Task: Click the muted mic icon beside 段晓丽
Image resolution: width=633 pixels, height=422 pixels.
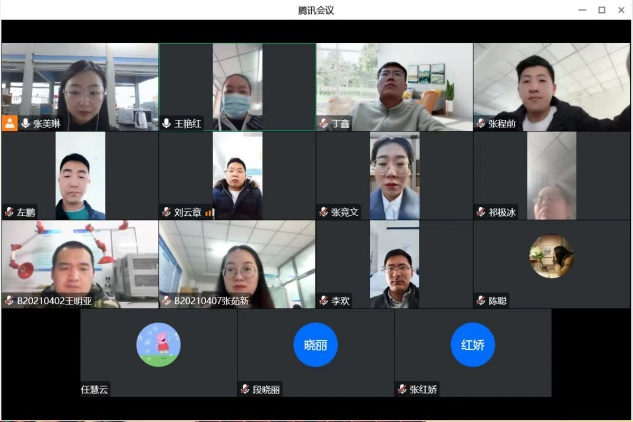Action: 244,389
